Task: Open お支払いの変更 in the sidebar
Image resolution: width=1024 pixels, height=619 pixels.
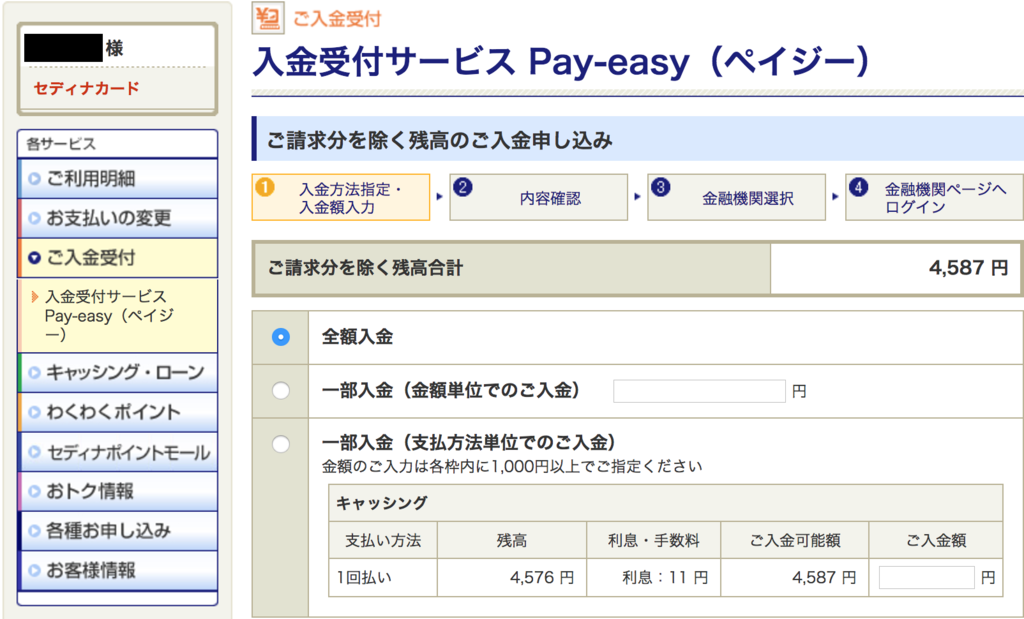Action: click(118, 218)
